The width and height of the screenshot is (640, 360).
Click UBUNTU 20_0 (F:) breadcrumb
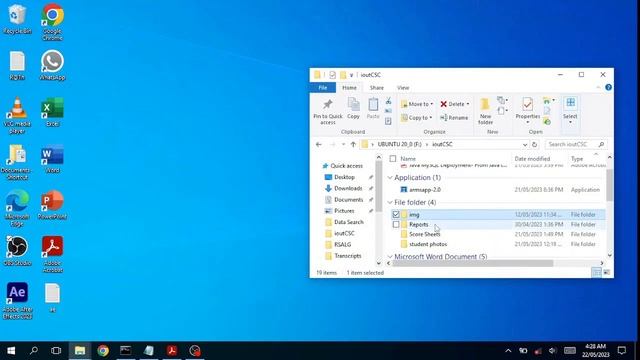[399, 144]
